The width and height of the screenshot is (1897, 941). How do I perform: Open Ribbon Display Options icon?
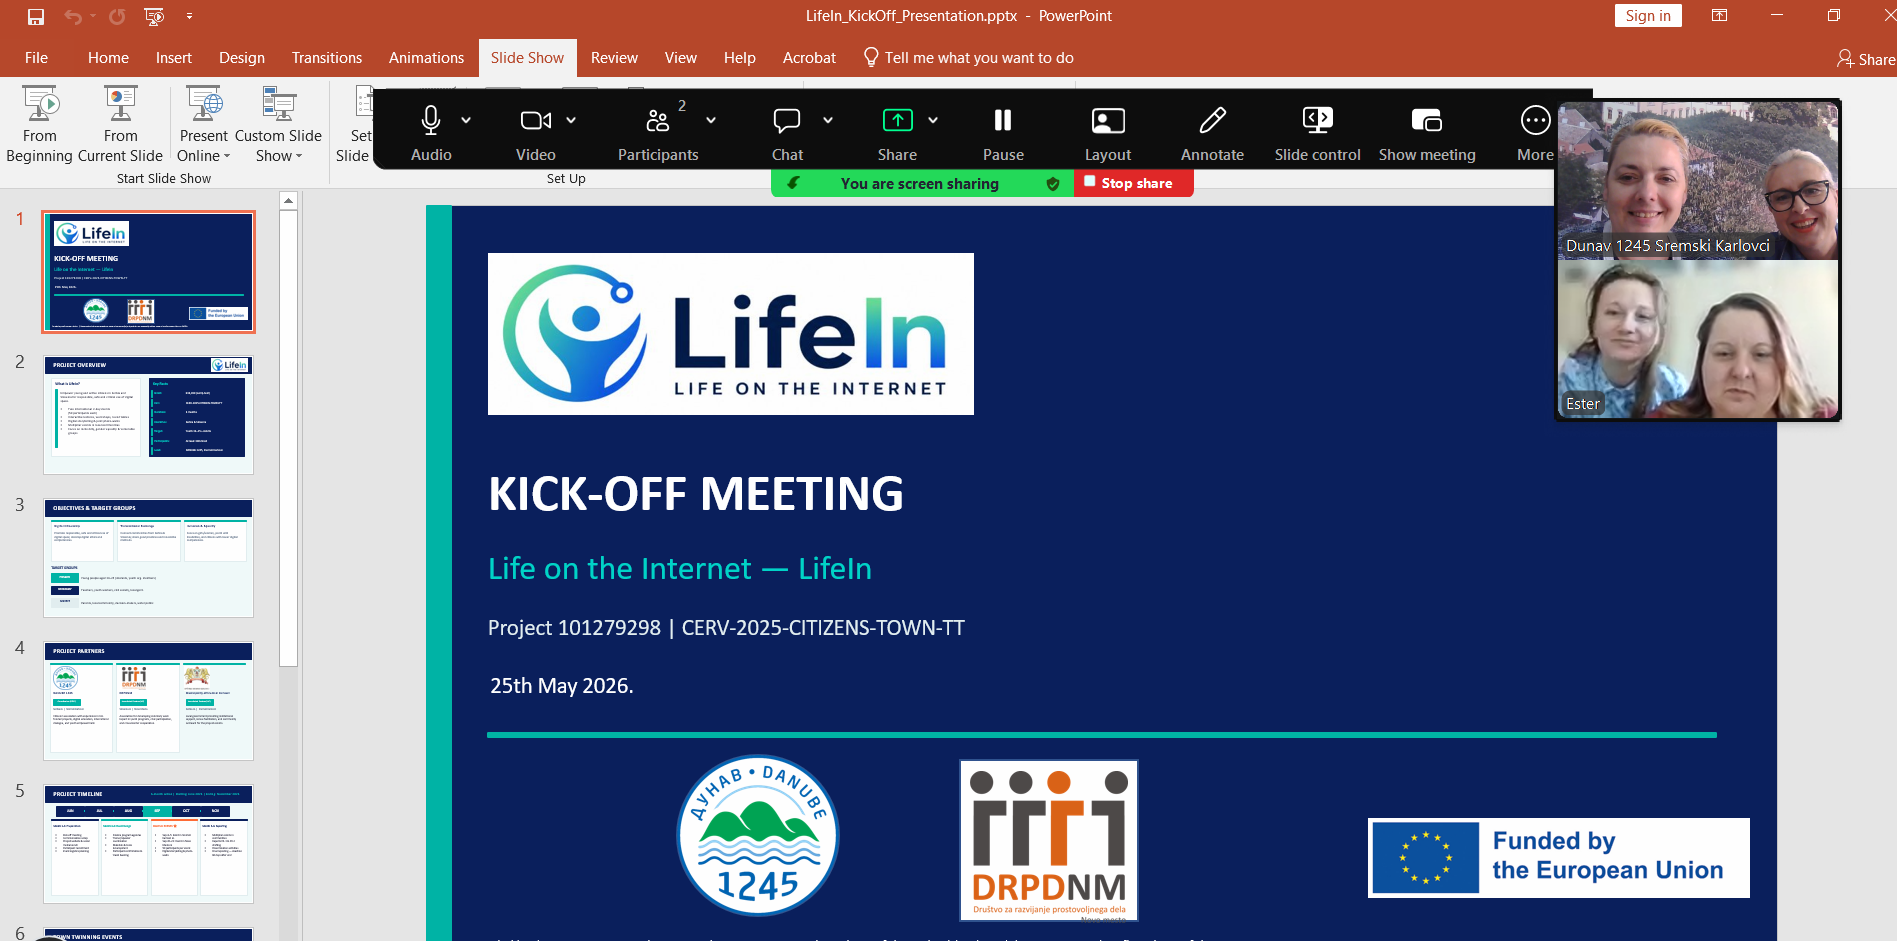(x=1719, y=16)
